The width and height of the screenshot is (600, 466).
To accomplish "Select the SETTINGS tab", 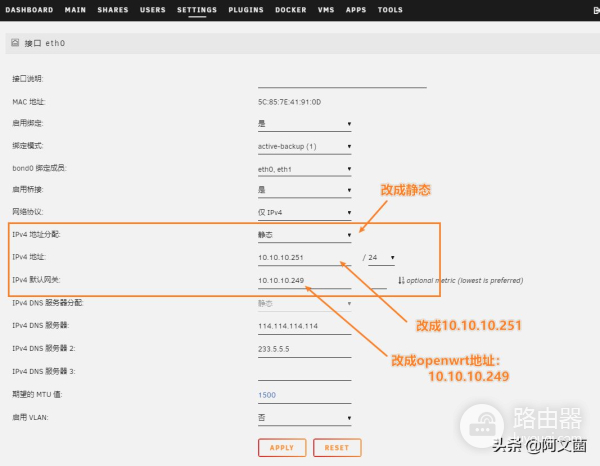I will 197,10.
